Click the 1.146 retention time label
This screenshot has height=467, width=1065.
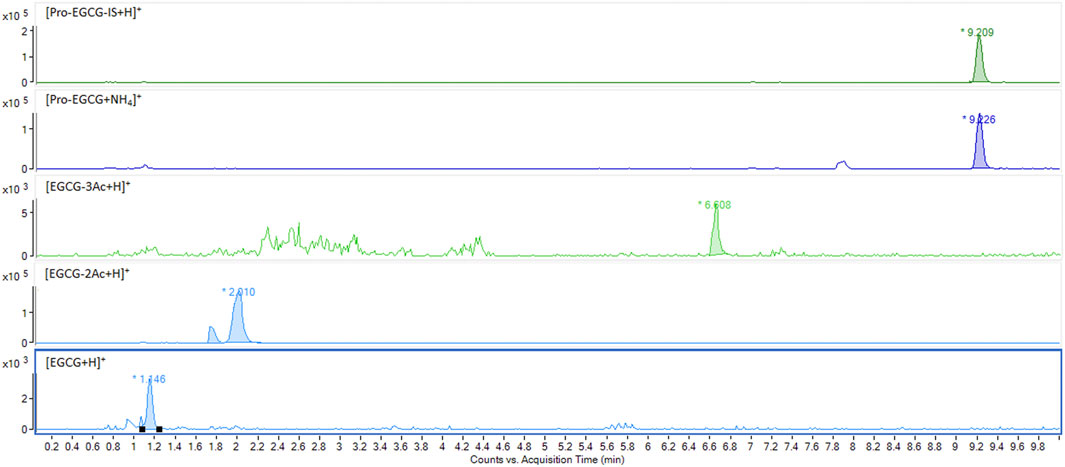coord(149,379)
